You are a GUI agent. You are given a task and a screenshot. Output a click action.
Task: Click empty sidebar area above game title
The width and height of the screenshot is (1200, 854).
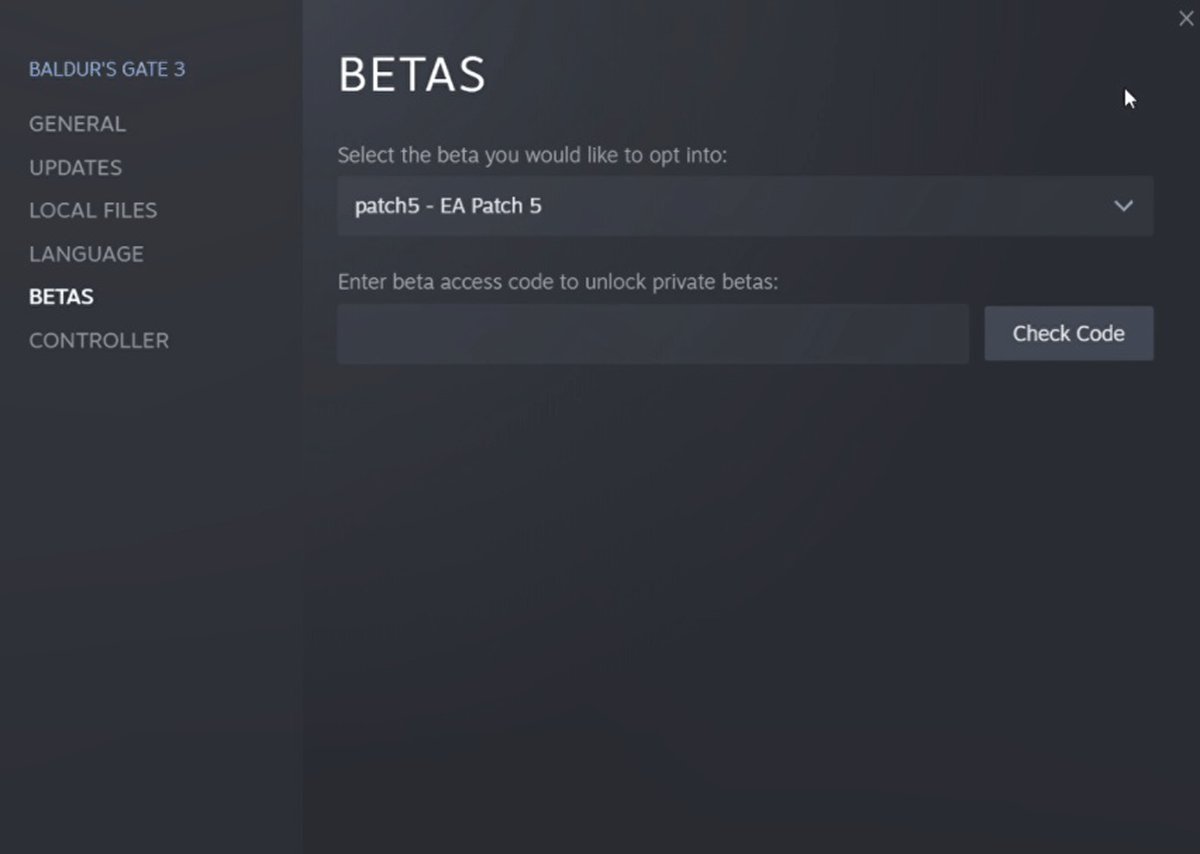150,25
